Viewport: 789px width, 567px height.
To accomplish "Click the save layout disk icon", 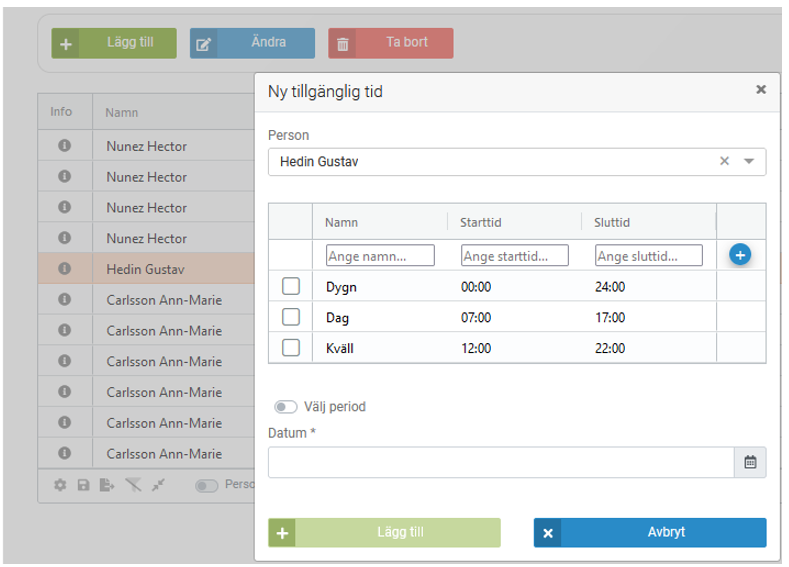I will click(x=83, y=485).
